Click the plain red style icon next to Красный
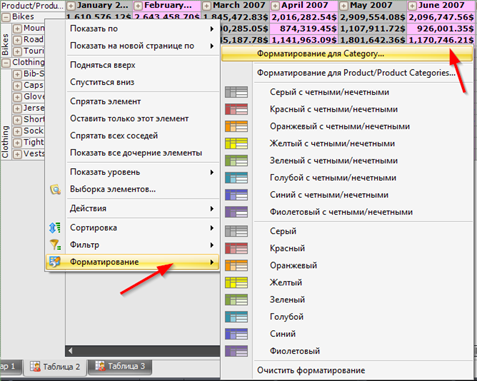The image size is (477, 381). coord(236,248)
